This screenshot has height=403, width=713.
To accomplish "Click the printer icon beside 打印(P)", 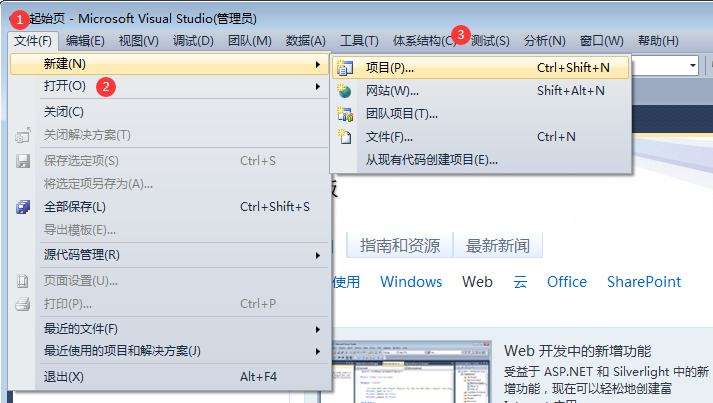I will click(x=23, y=304).
